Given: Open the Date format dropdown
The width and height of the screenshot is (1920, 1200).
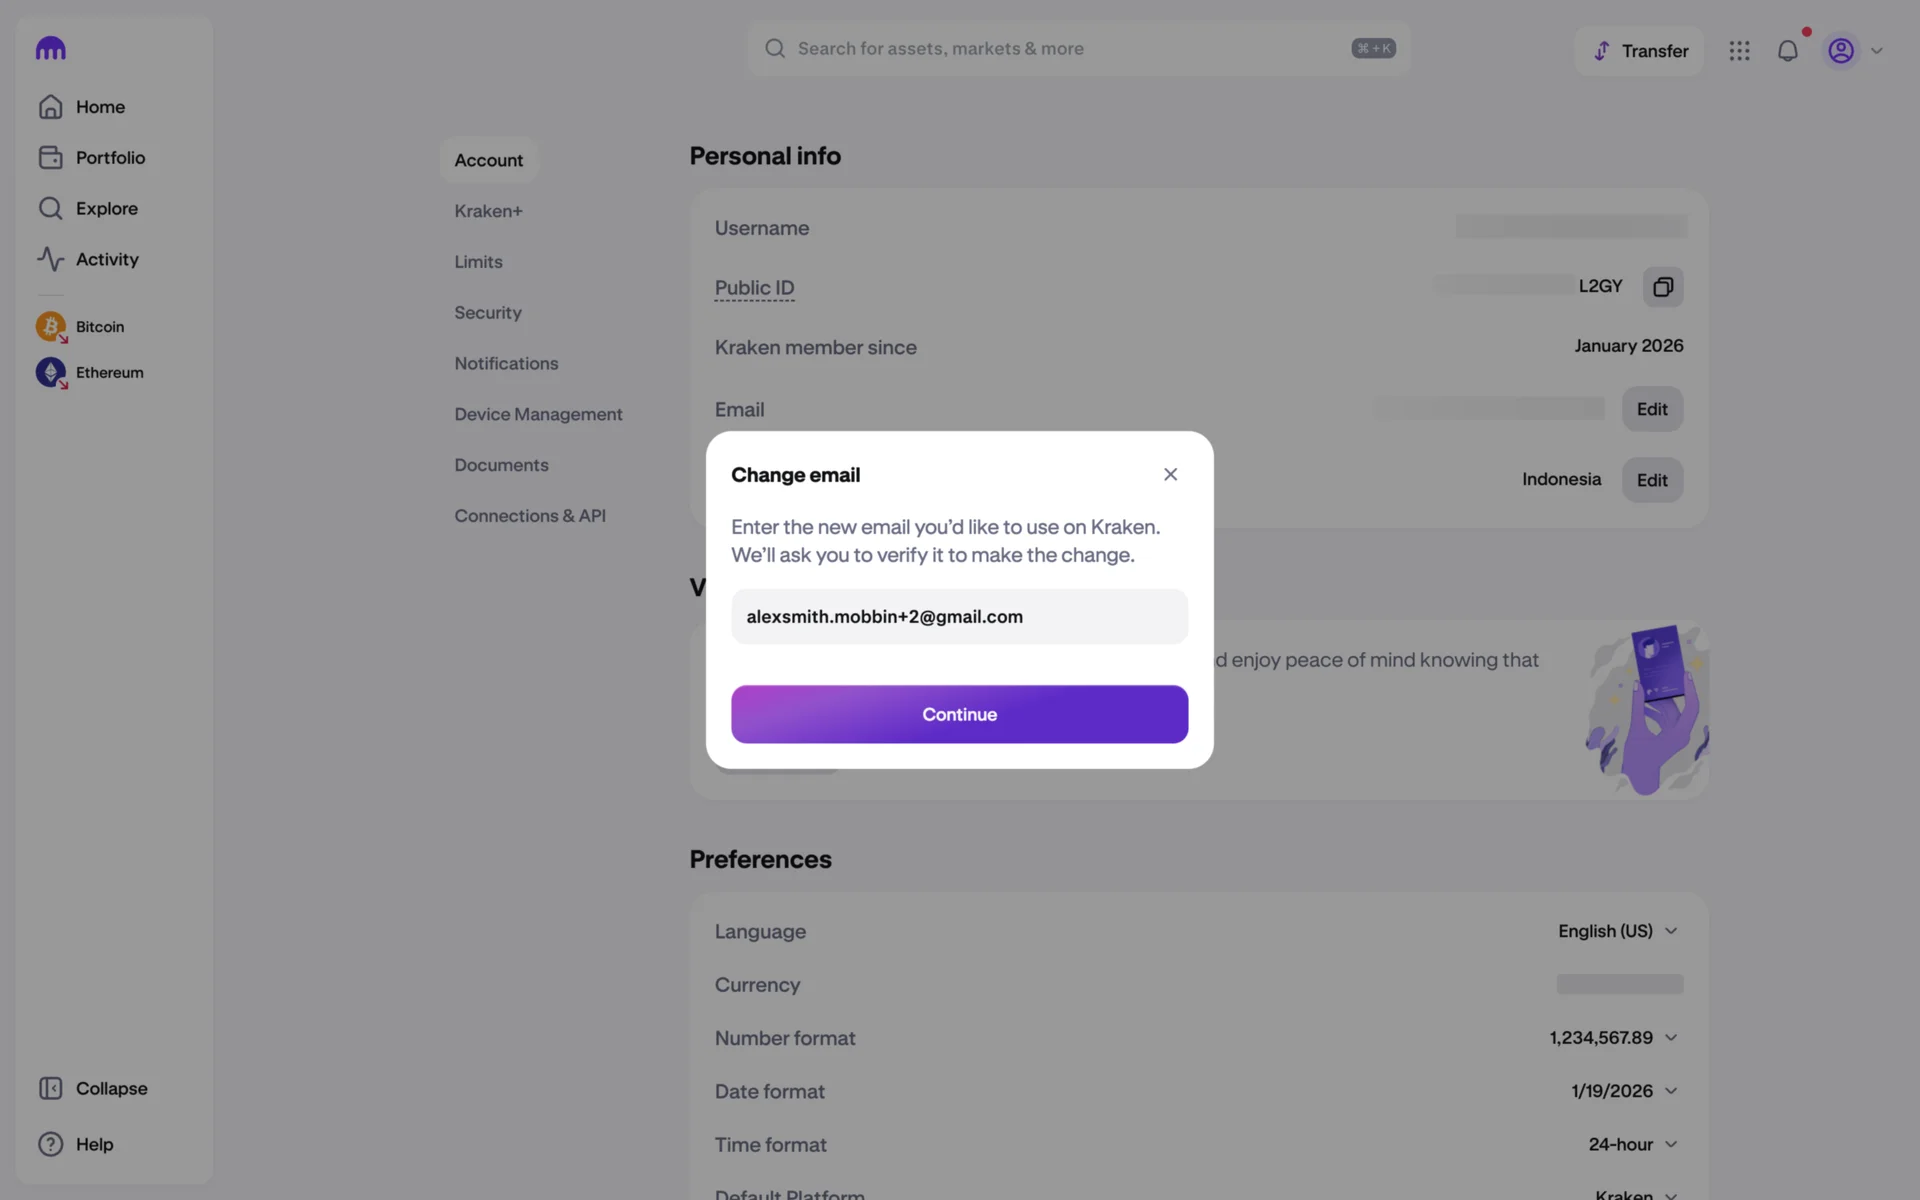Looking at the screenshot, I should coord(1623,1091).
